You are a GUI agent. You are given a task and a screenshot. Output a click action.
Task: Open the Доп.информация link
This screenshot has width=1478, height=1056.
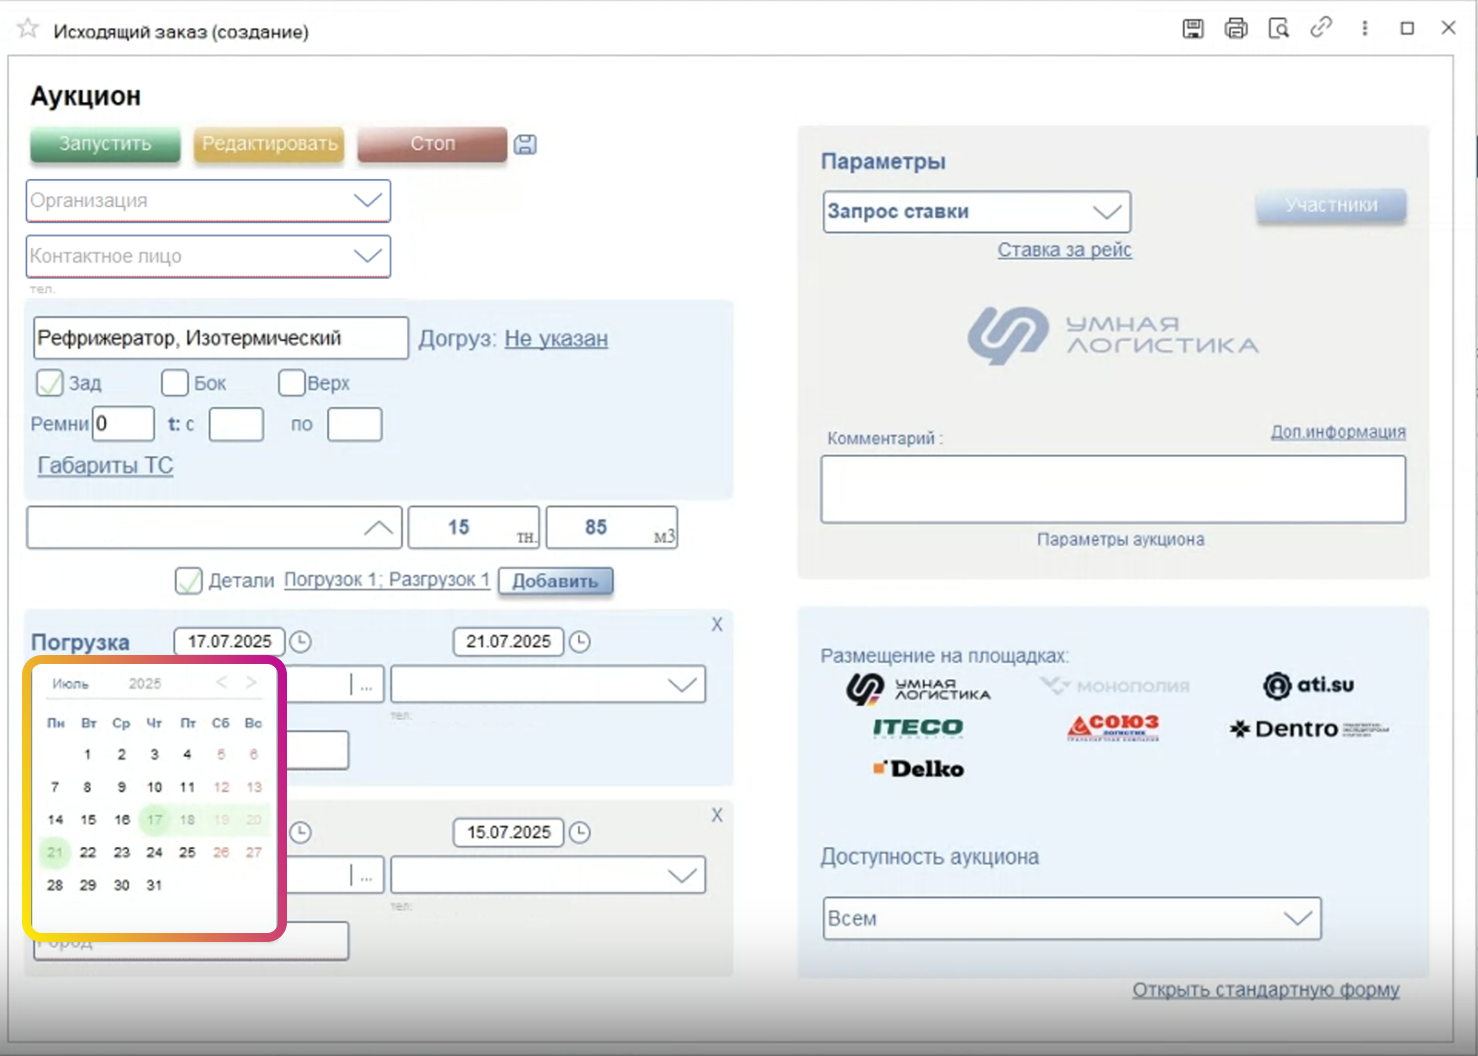1338,432
